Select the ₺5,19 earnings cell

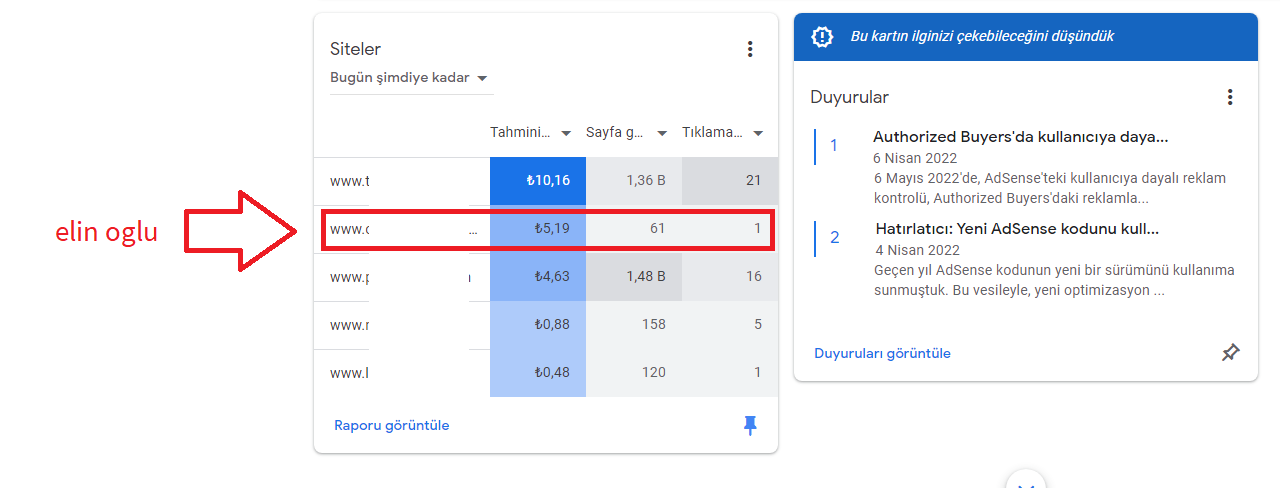(x=538, y=229)
